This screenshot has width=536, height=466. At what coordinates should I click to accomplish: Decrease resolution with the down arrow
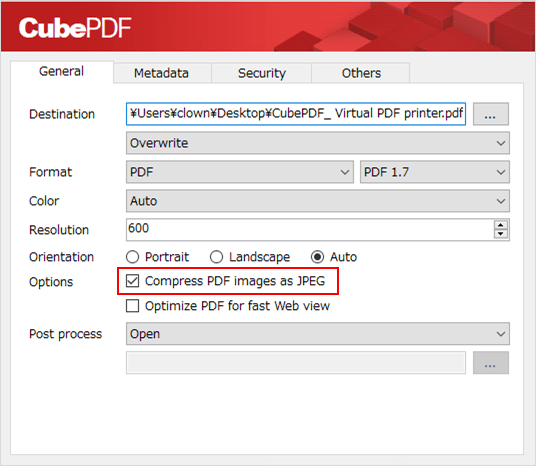[x=501, y=234]
